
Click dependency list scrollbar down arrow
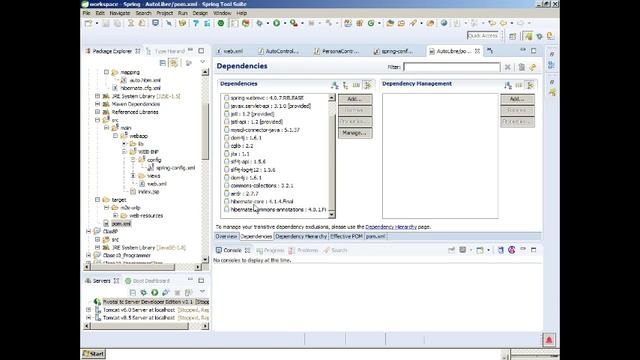(x=331, y=214)
